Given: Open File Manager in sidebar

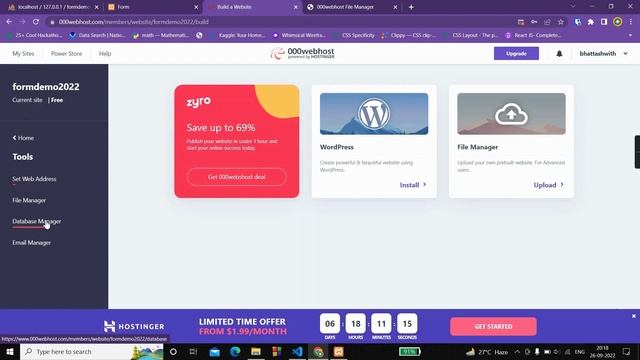Looking at the screenshot, I should coord(29,200).
